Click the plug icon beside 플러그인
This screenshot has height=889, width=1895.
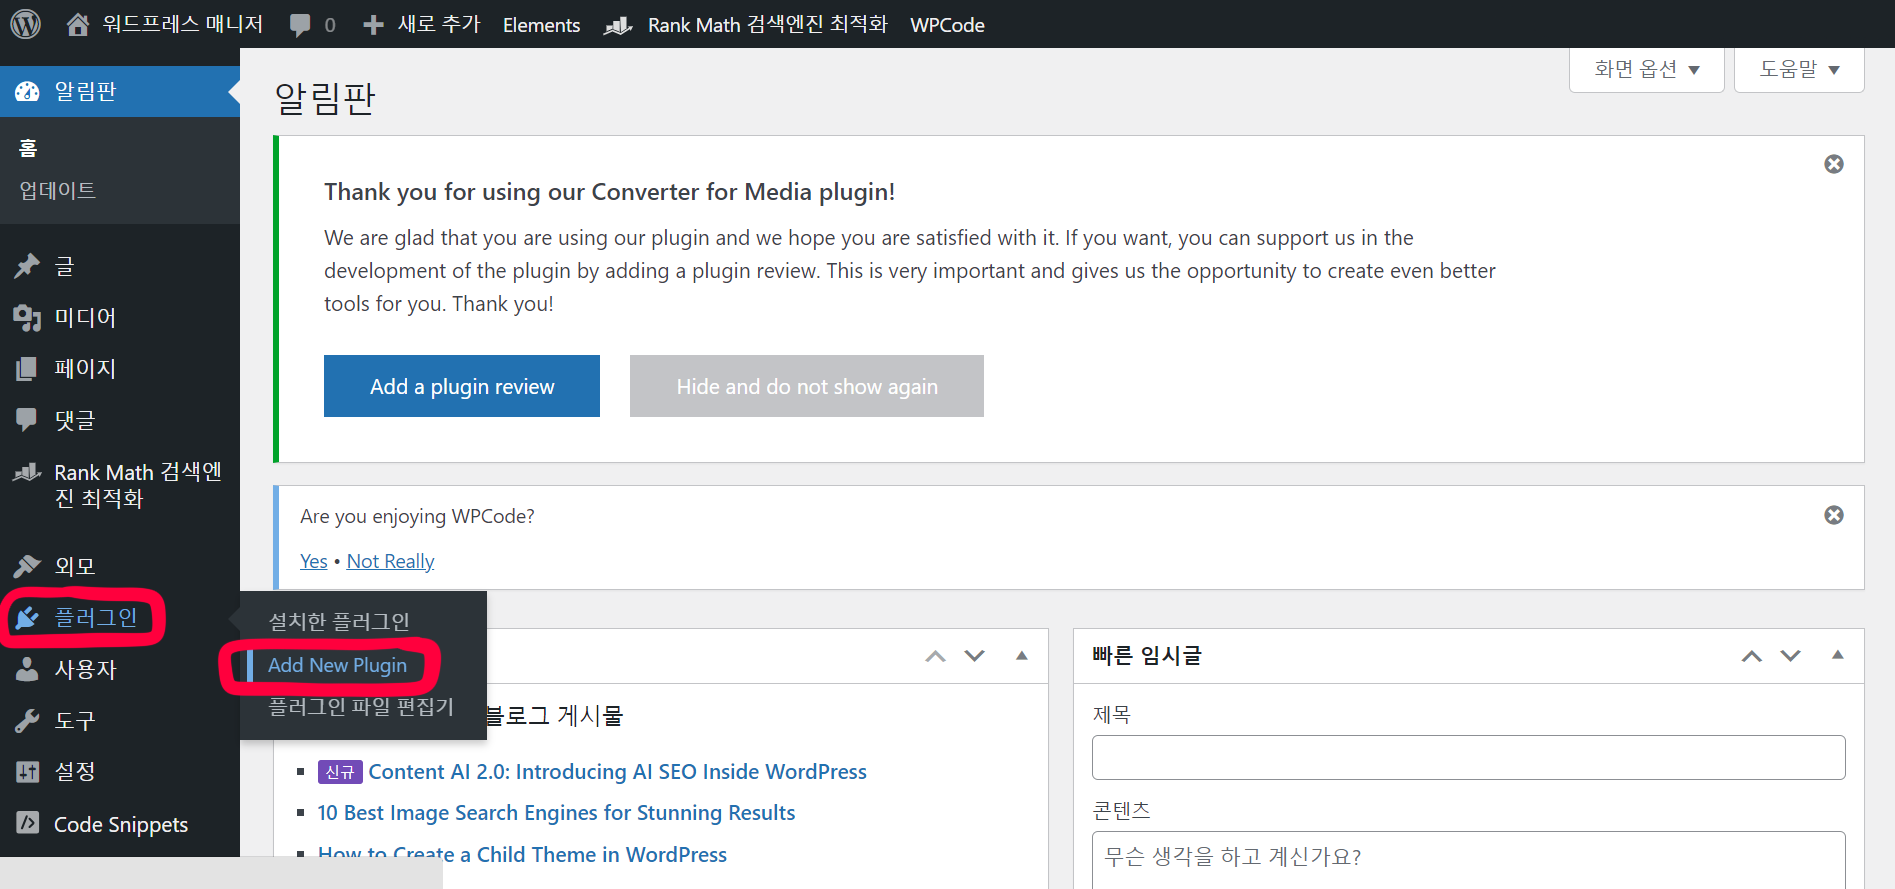[27, 618]
